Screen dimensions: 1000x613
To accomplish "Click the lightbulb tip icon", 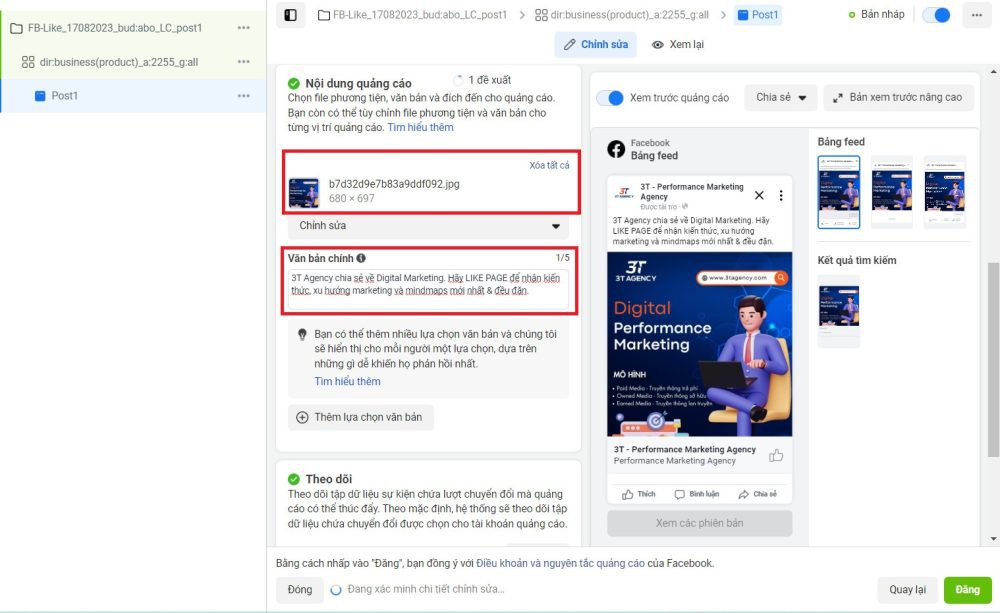I will [302, 334].
